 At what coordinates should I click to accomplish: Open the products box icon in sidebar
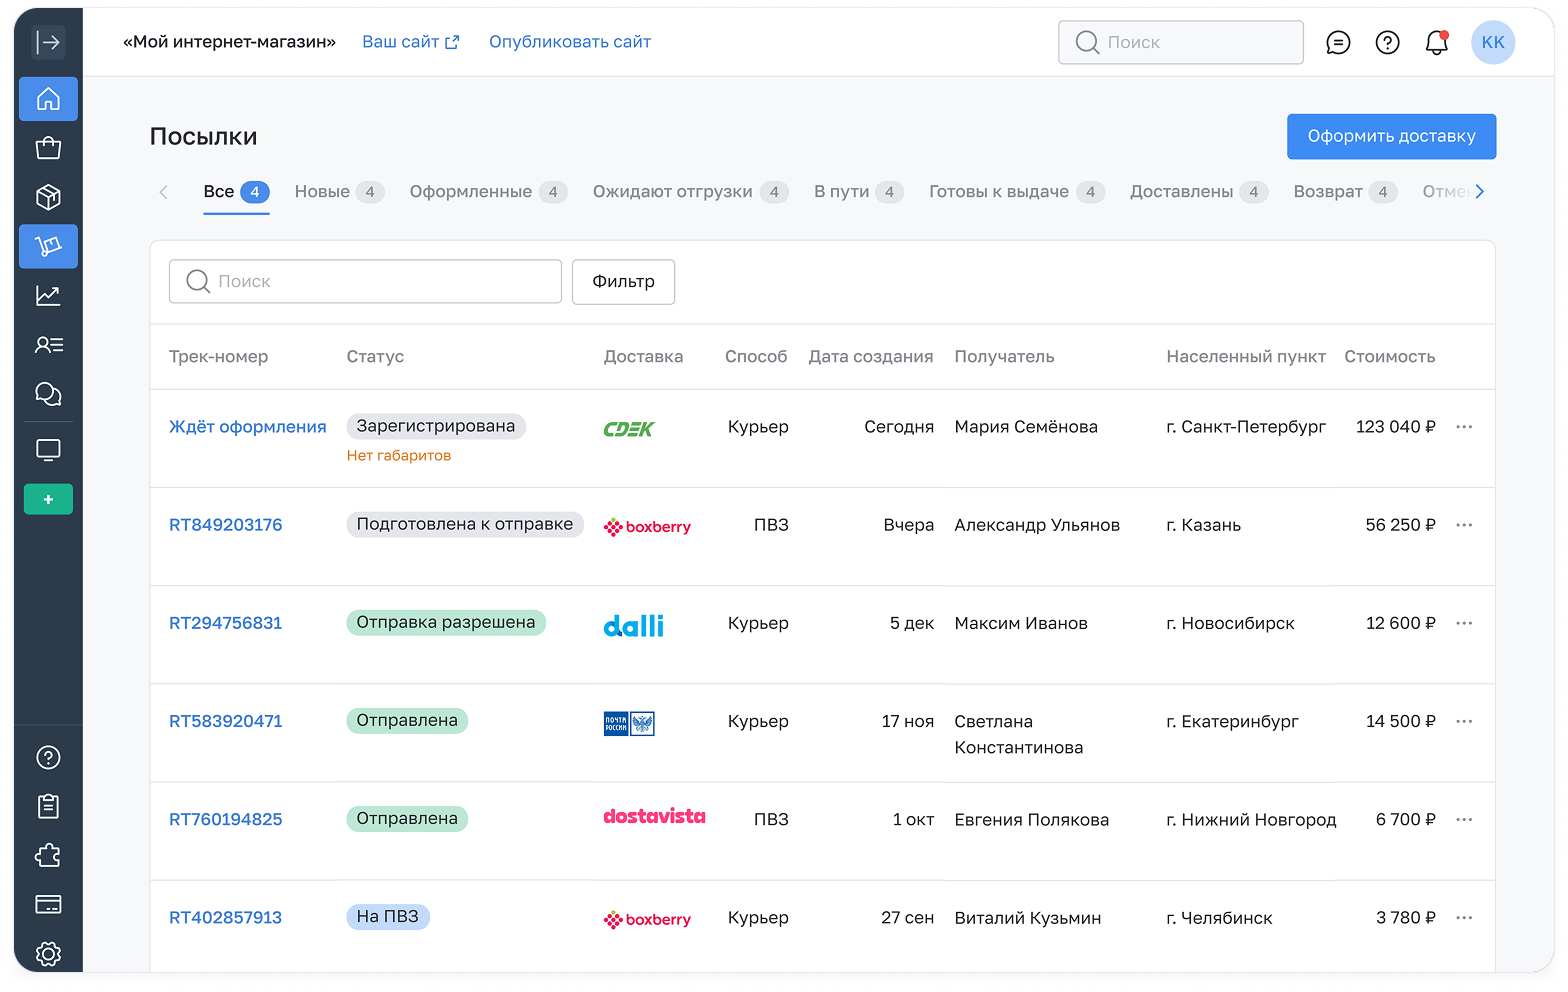point(48,197)
